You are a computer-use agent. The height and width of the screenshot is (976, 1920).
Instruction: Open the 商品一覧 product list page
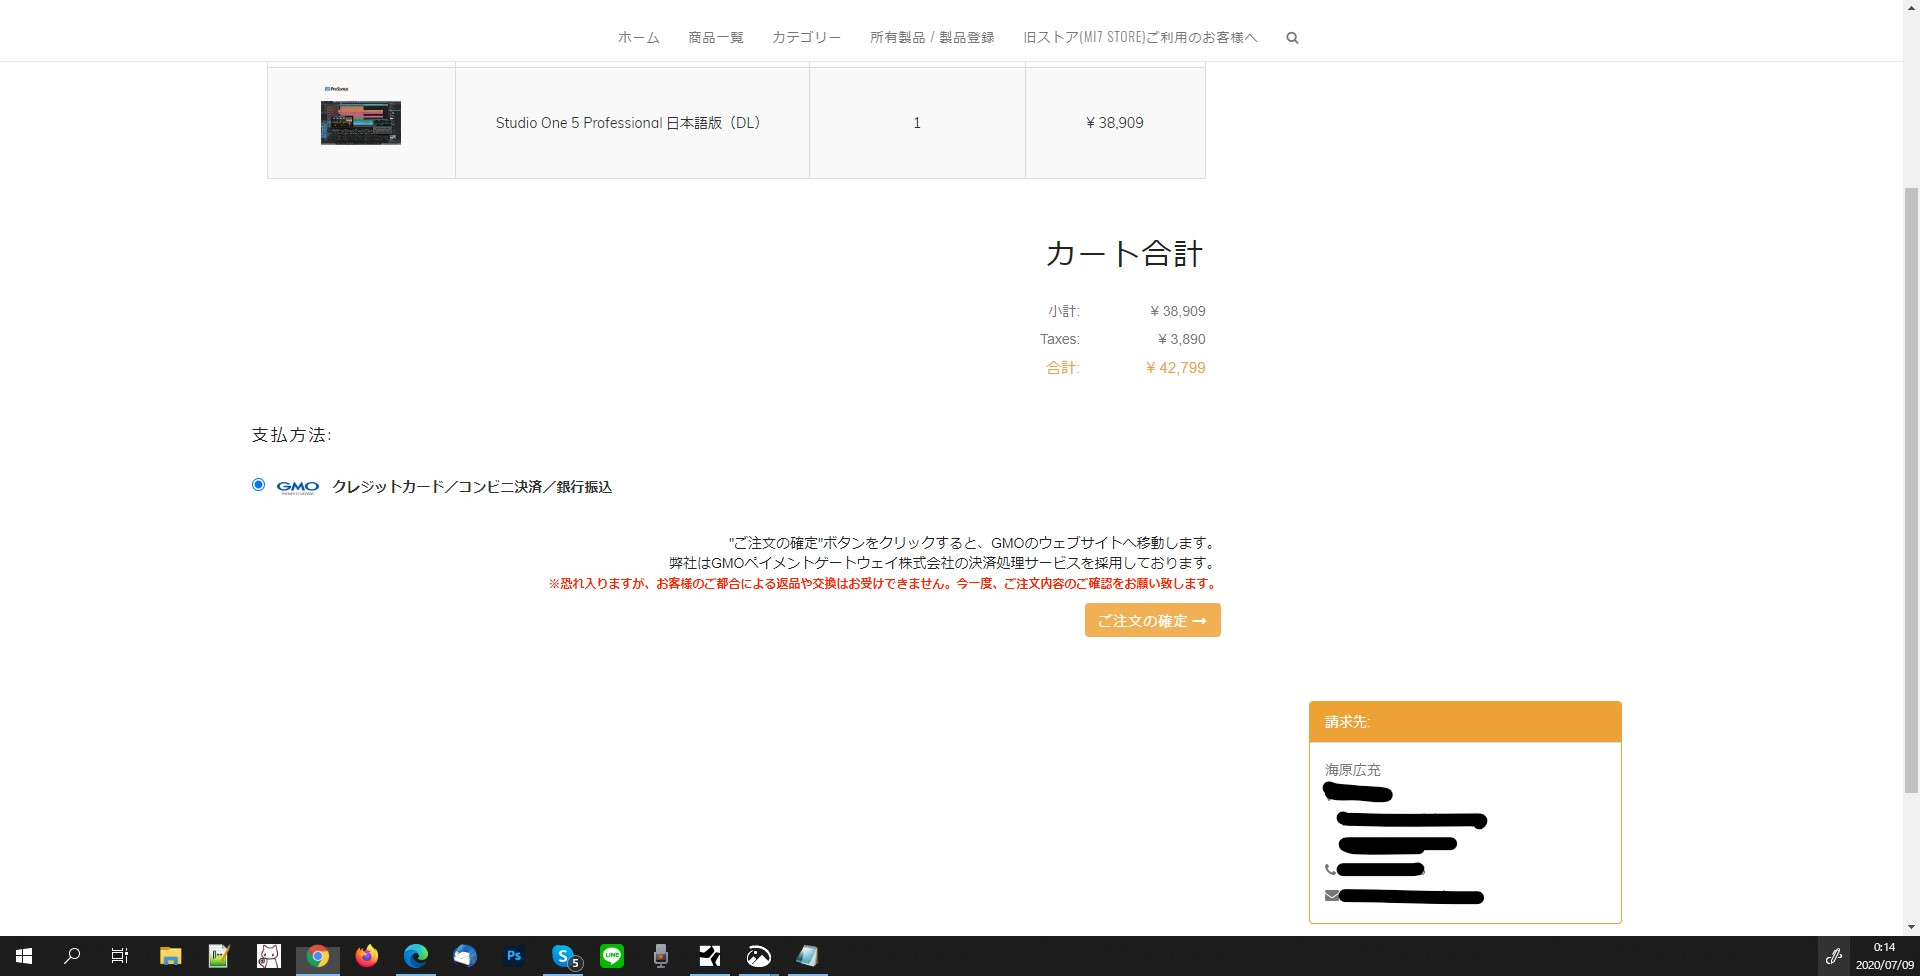pos(716,38)
